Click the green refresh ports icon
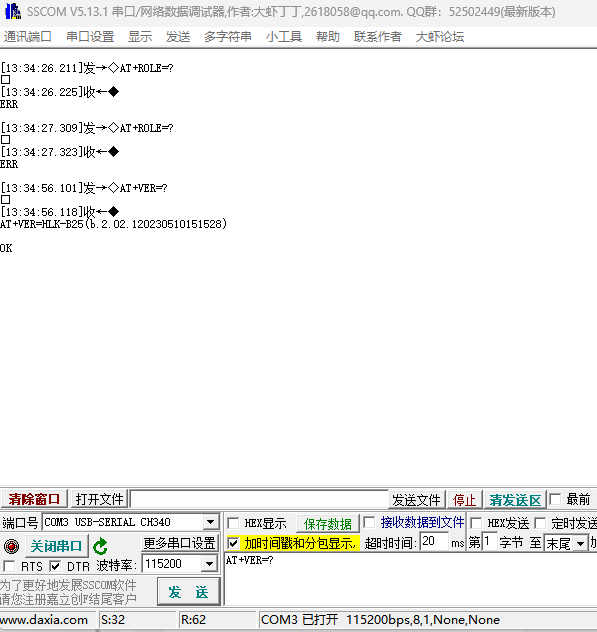Screen dimensions: 597x632 (x=100, y=547)
